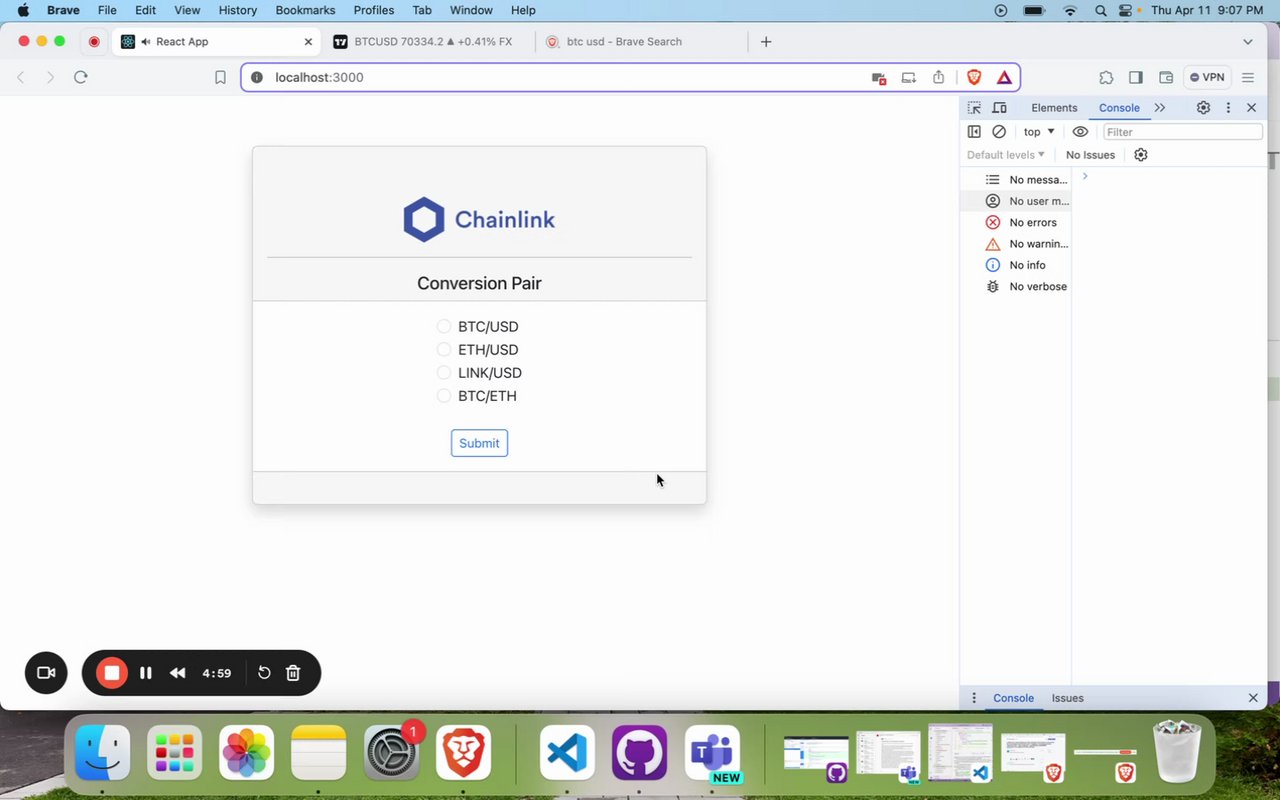Bookmark this page with bookmark icon
This screenshot has width=1280, height=800.
[220, 77]
